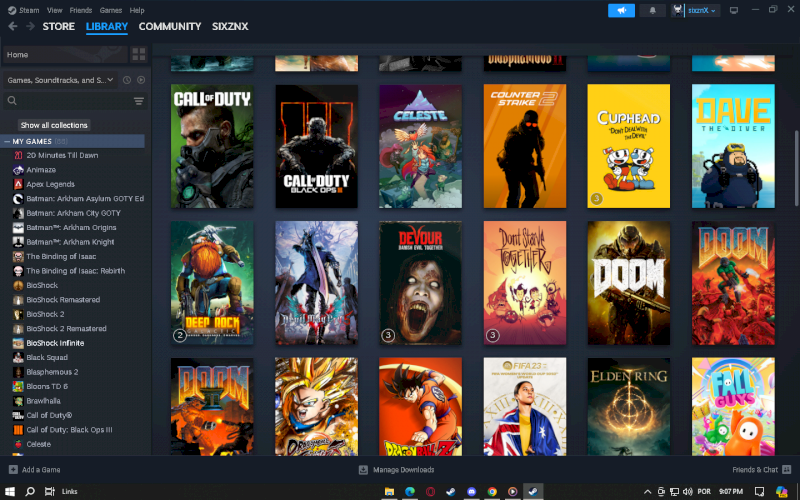This screenshot has width=800, height=500.
Task: Click the ready-to-play filter icon
Action: pyautogui.click(x=141, y=80)
